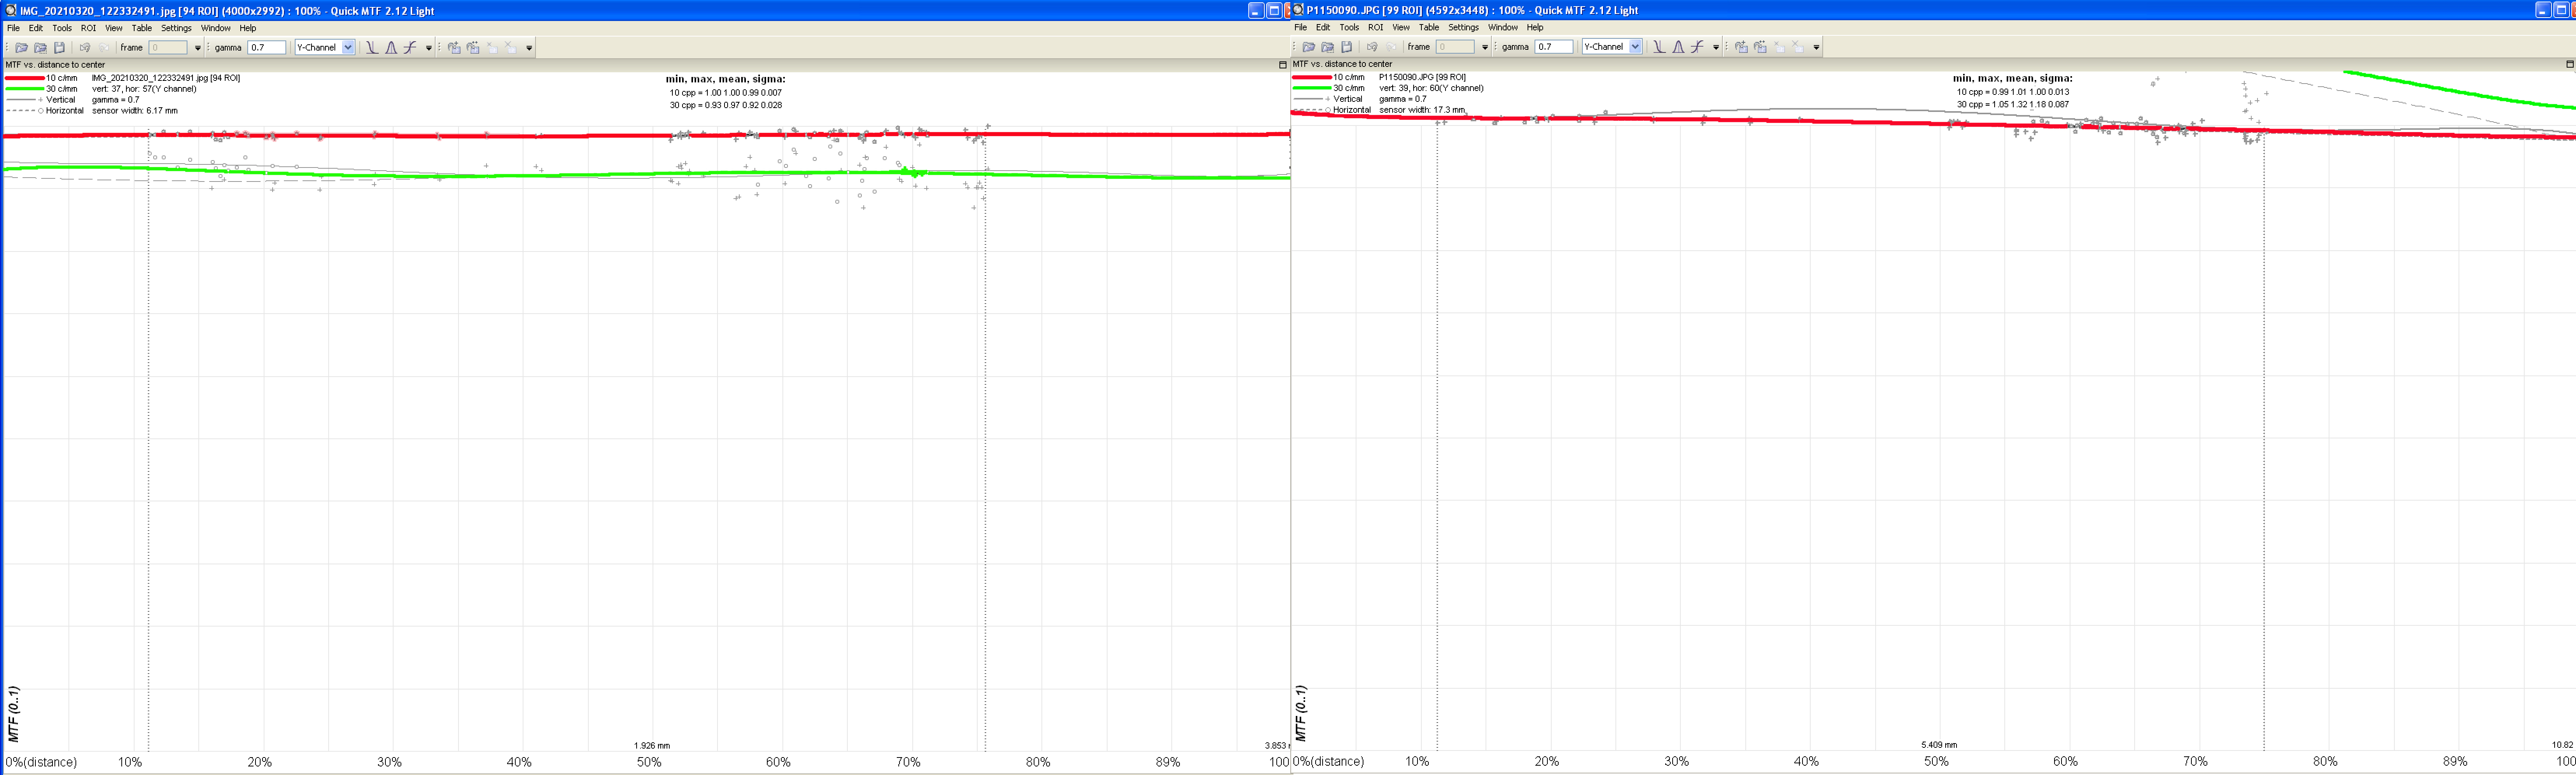The width and height of the screenshot is (2576, 775).
Task: Click the open file icon in left window
Action: [21, 48]
